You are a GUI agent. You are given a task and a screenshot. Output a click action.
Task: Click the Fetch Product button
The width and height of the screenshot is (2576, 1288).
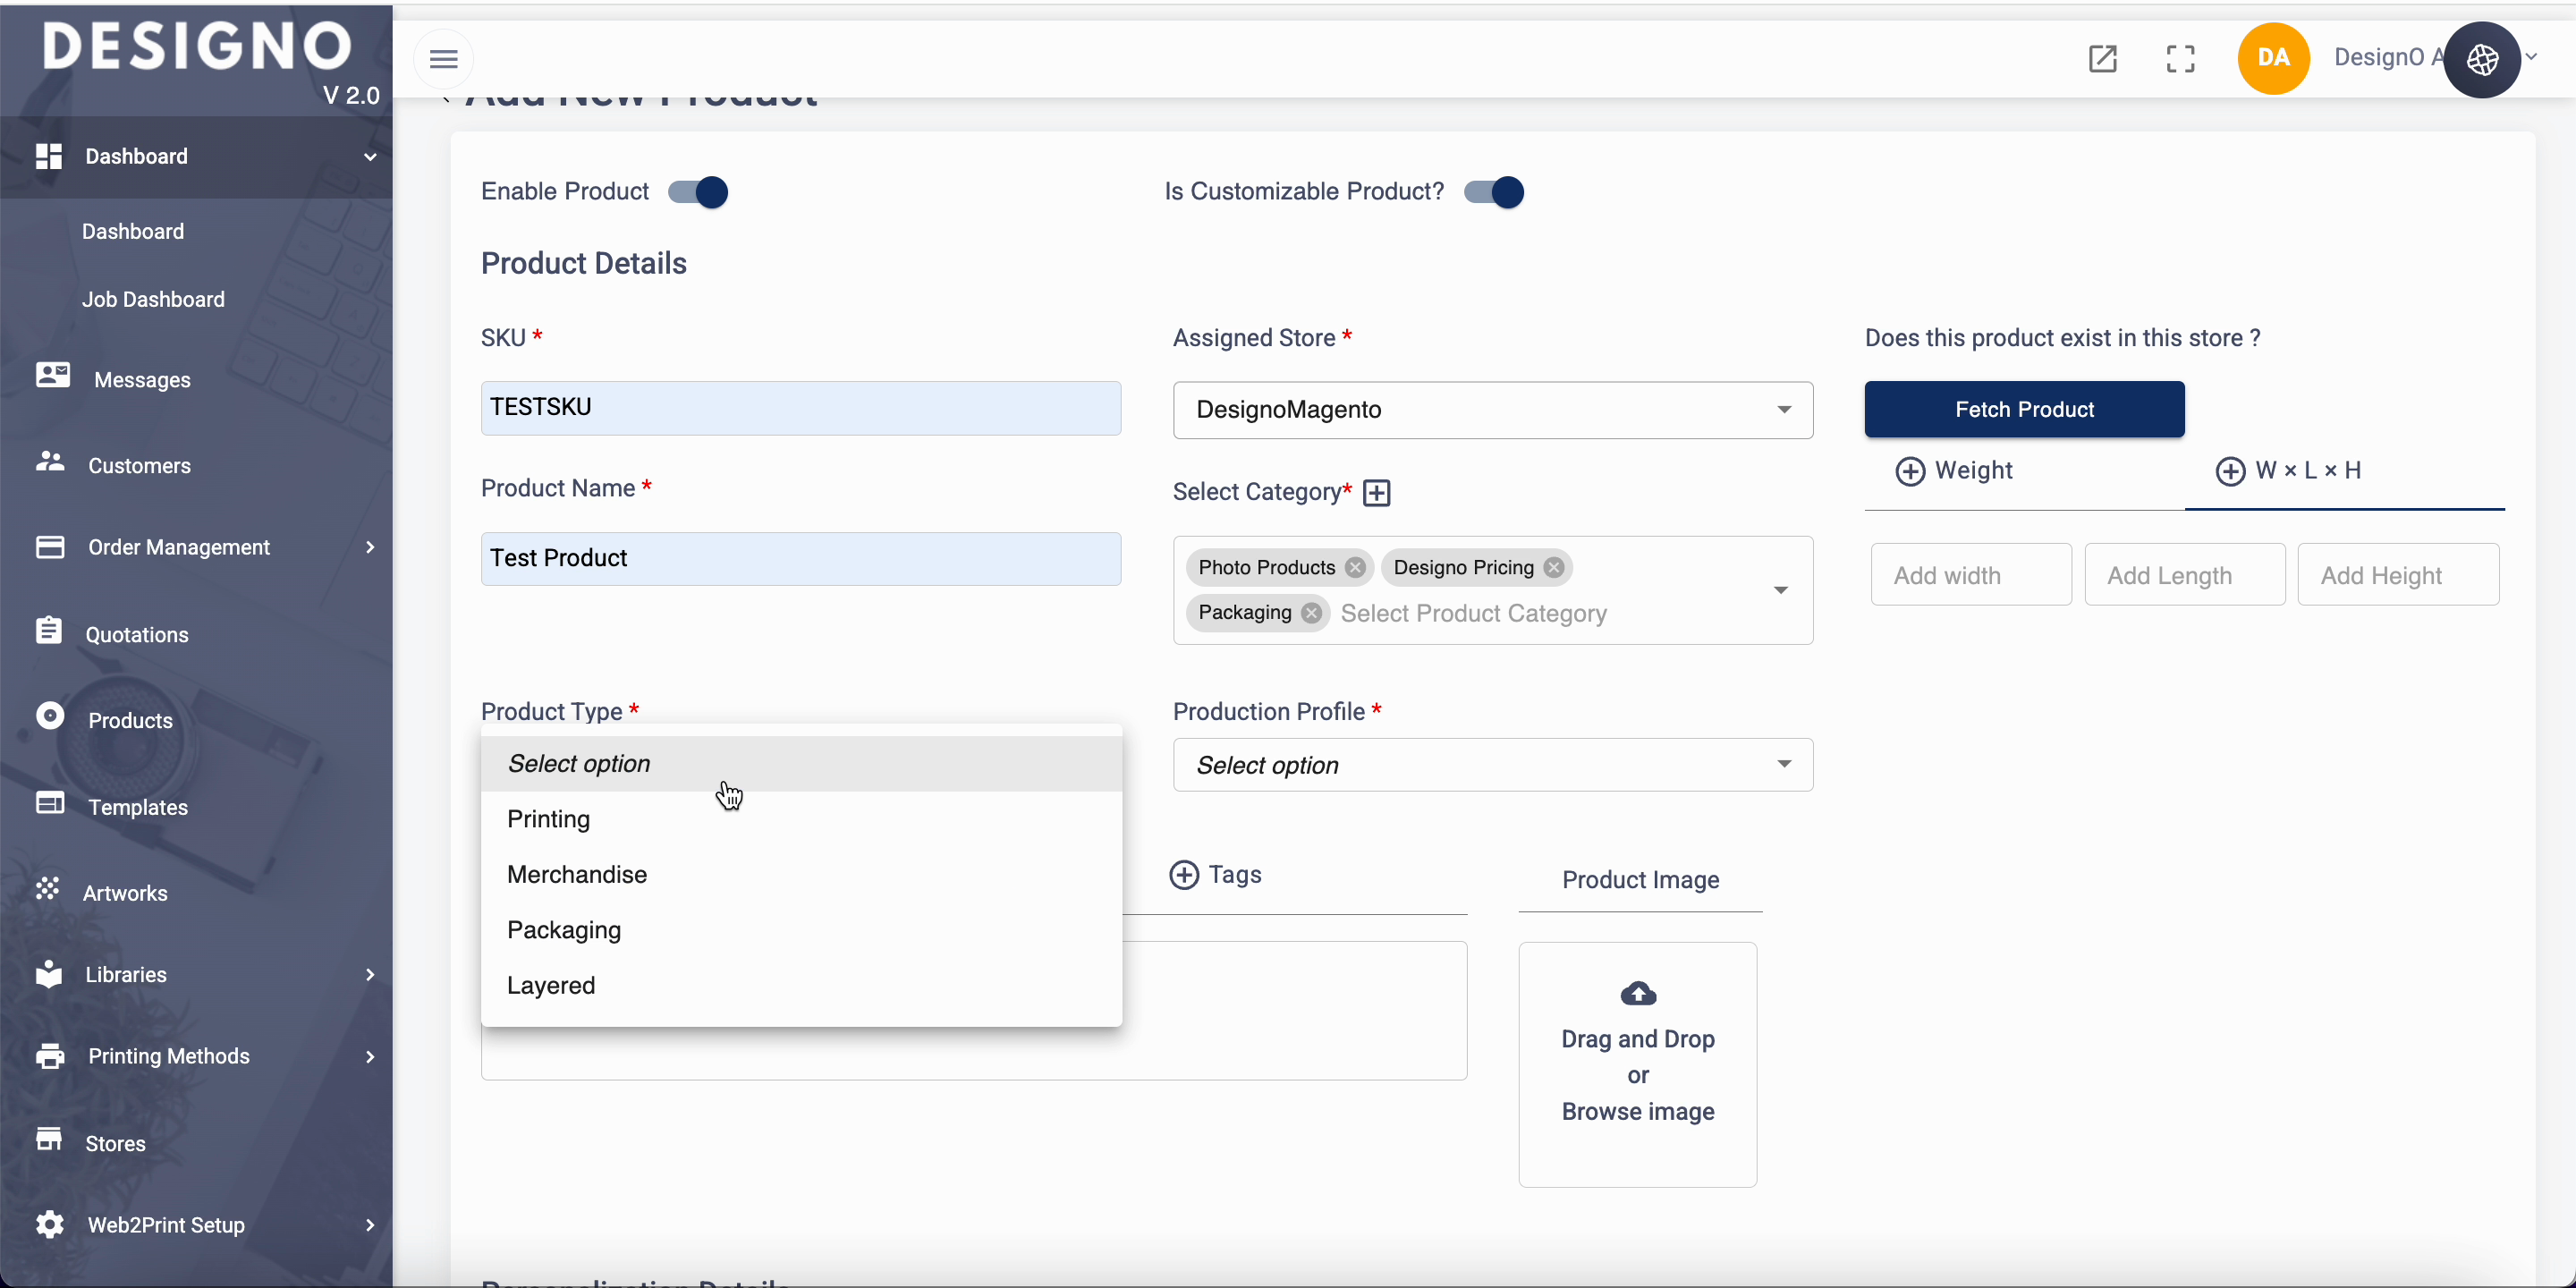click(x=2023, y=410)
